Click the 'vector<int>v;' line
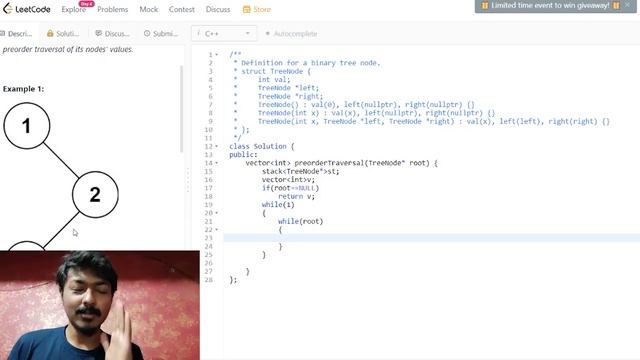640x360 pixels. click(x=288, y=180)
